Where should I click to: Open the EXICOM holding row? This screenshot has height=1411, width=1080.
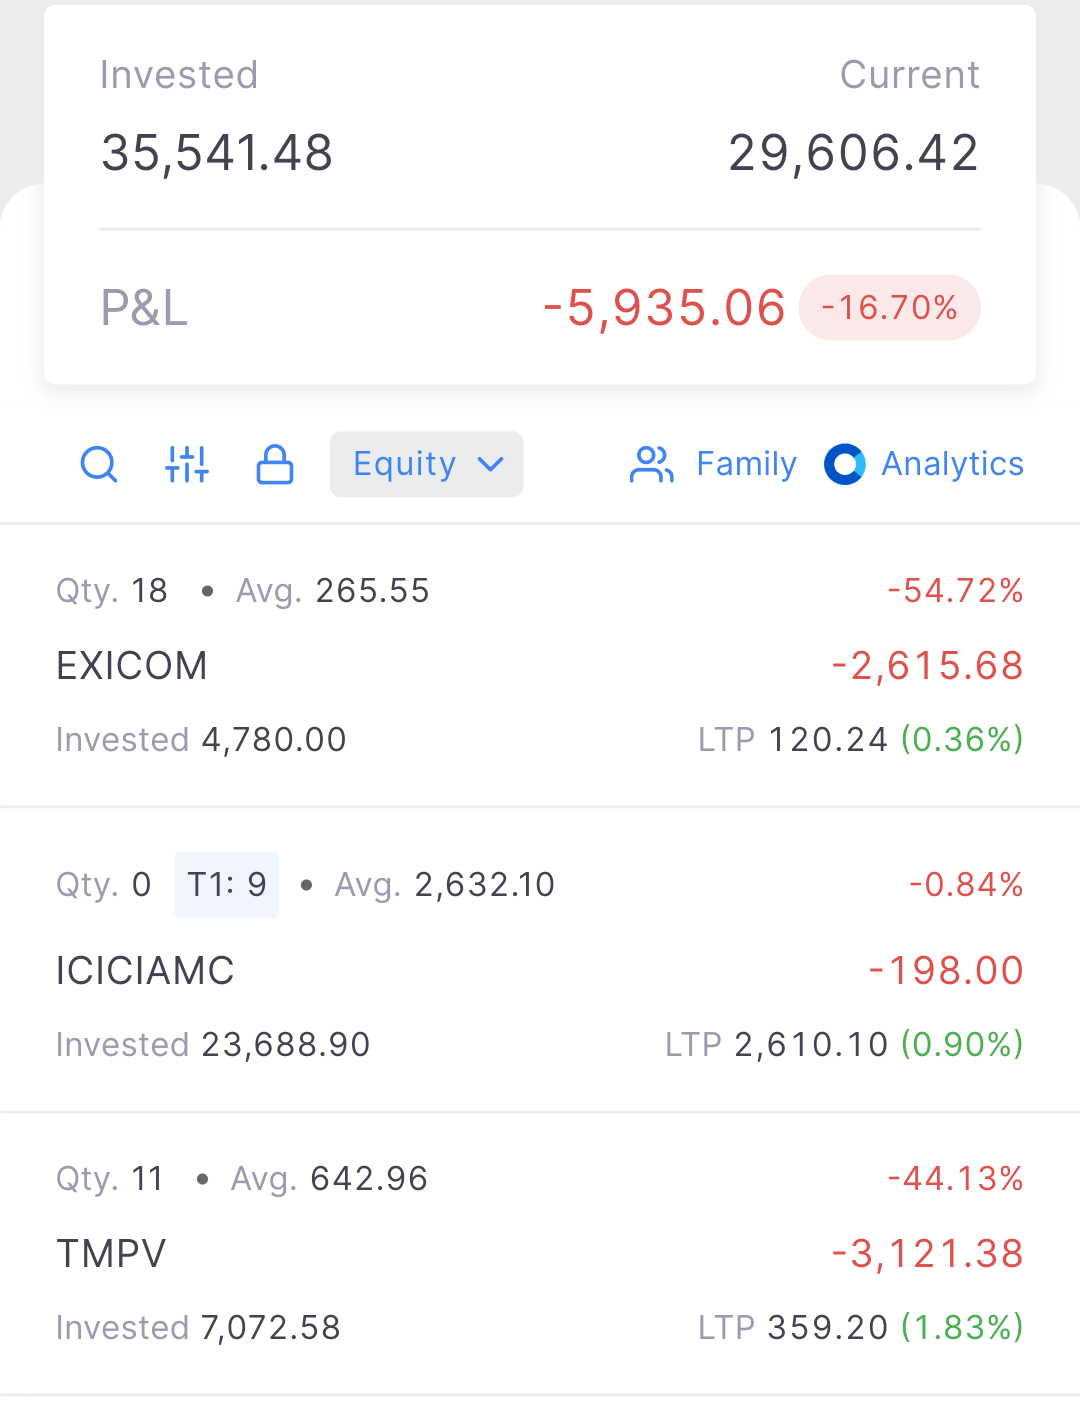pyautogui.click(x=132, y=666)
